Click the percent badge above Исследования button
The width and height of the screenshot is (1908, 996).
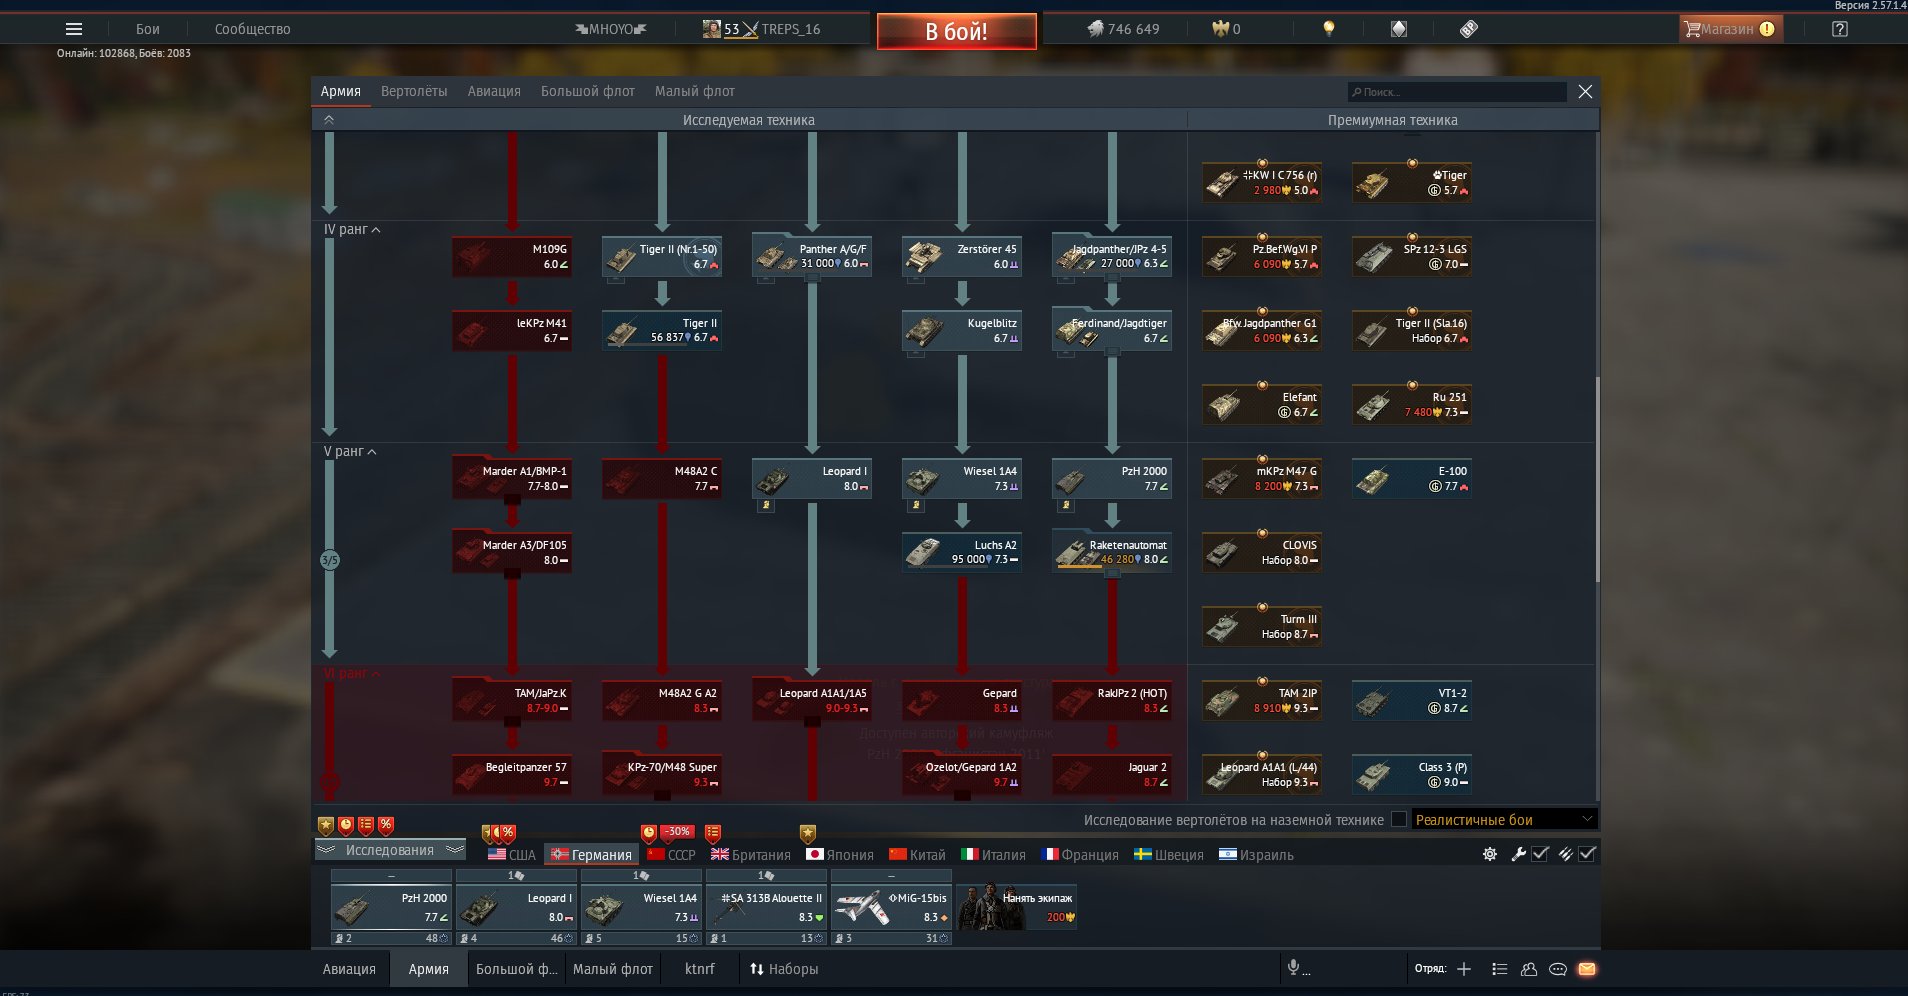[x=386, y=826]
